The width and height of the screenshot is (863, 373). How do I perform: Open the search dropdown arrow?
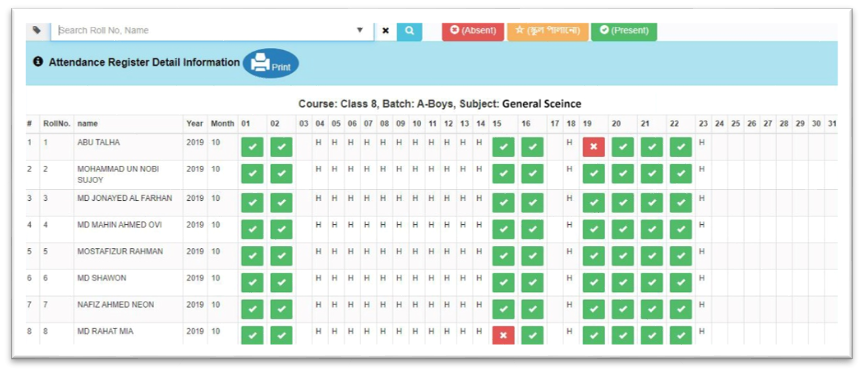[360, 30]
